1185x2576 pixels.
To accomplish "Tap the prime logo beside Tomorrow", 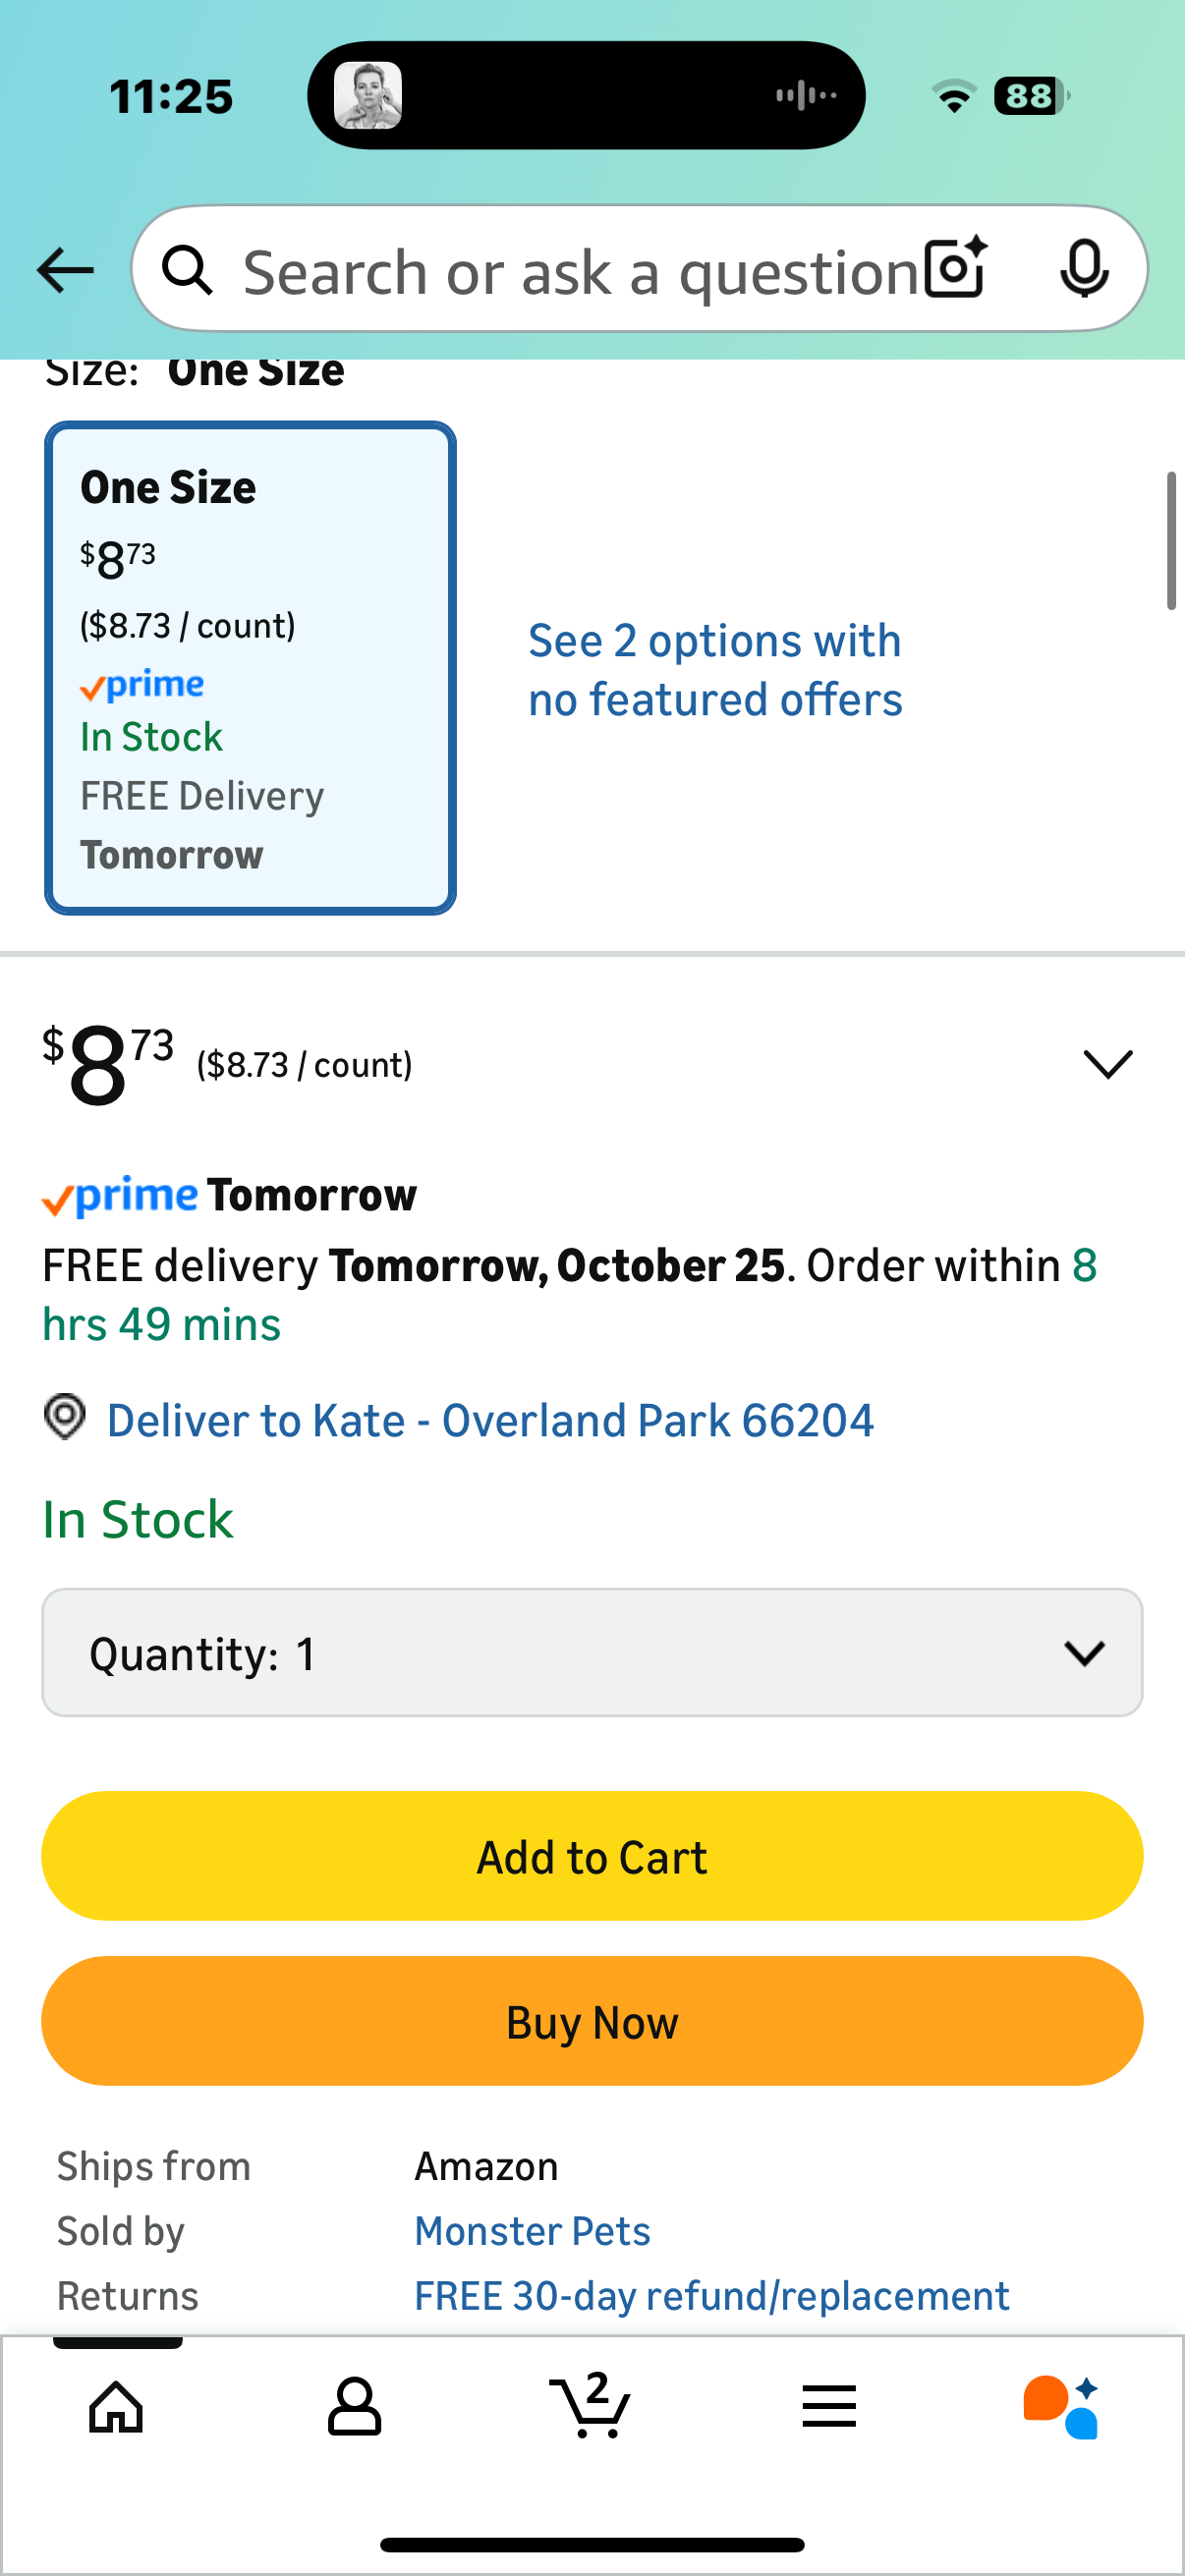I will [x=121, y=1196].
